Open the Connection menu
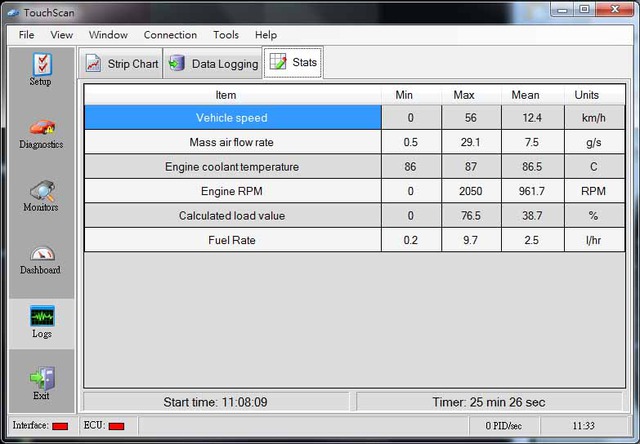Viewport: 640px width, 444px height. (170, 35)
